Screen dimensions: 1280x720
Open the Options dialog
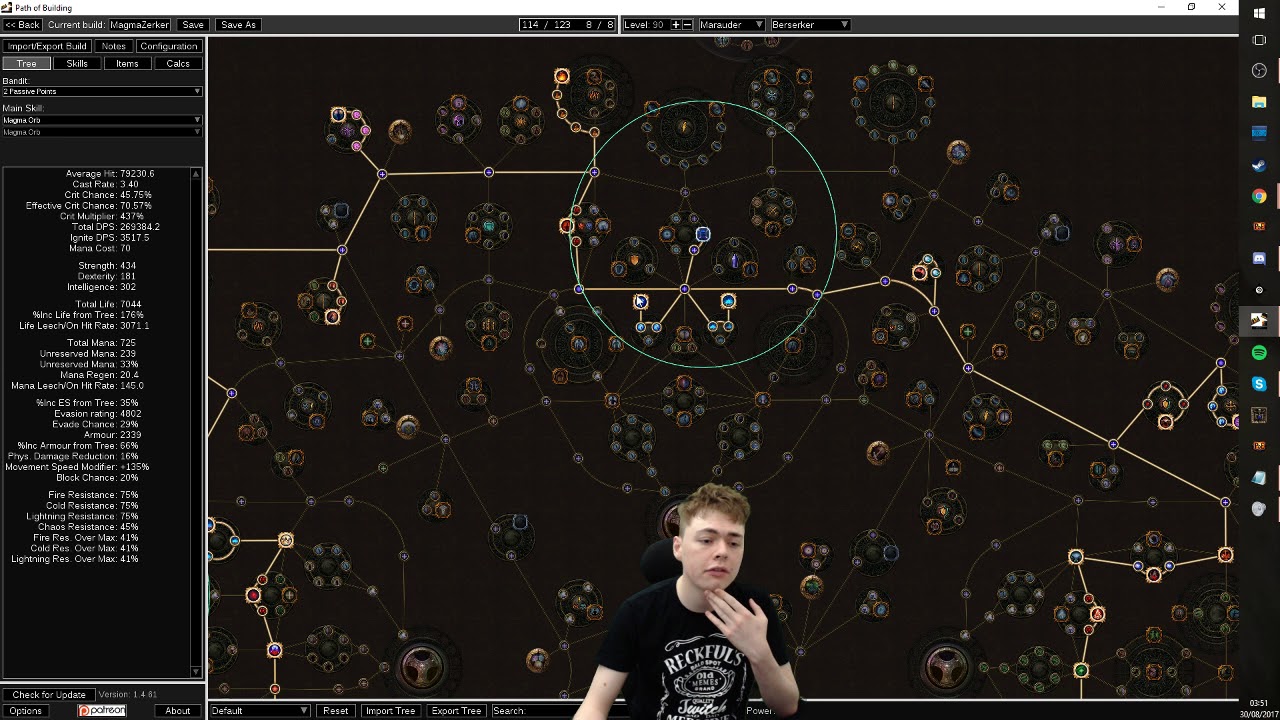[x=25, y=711]
